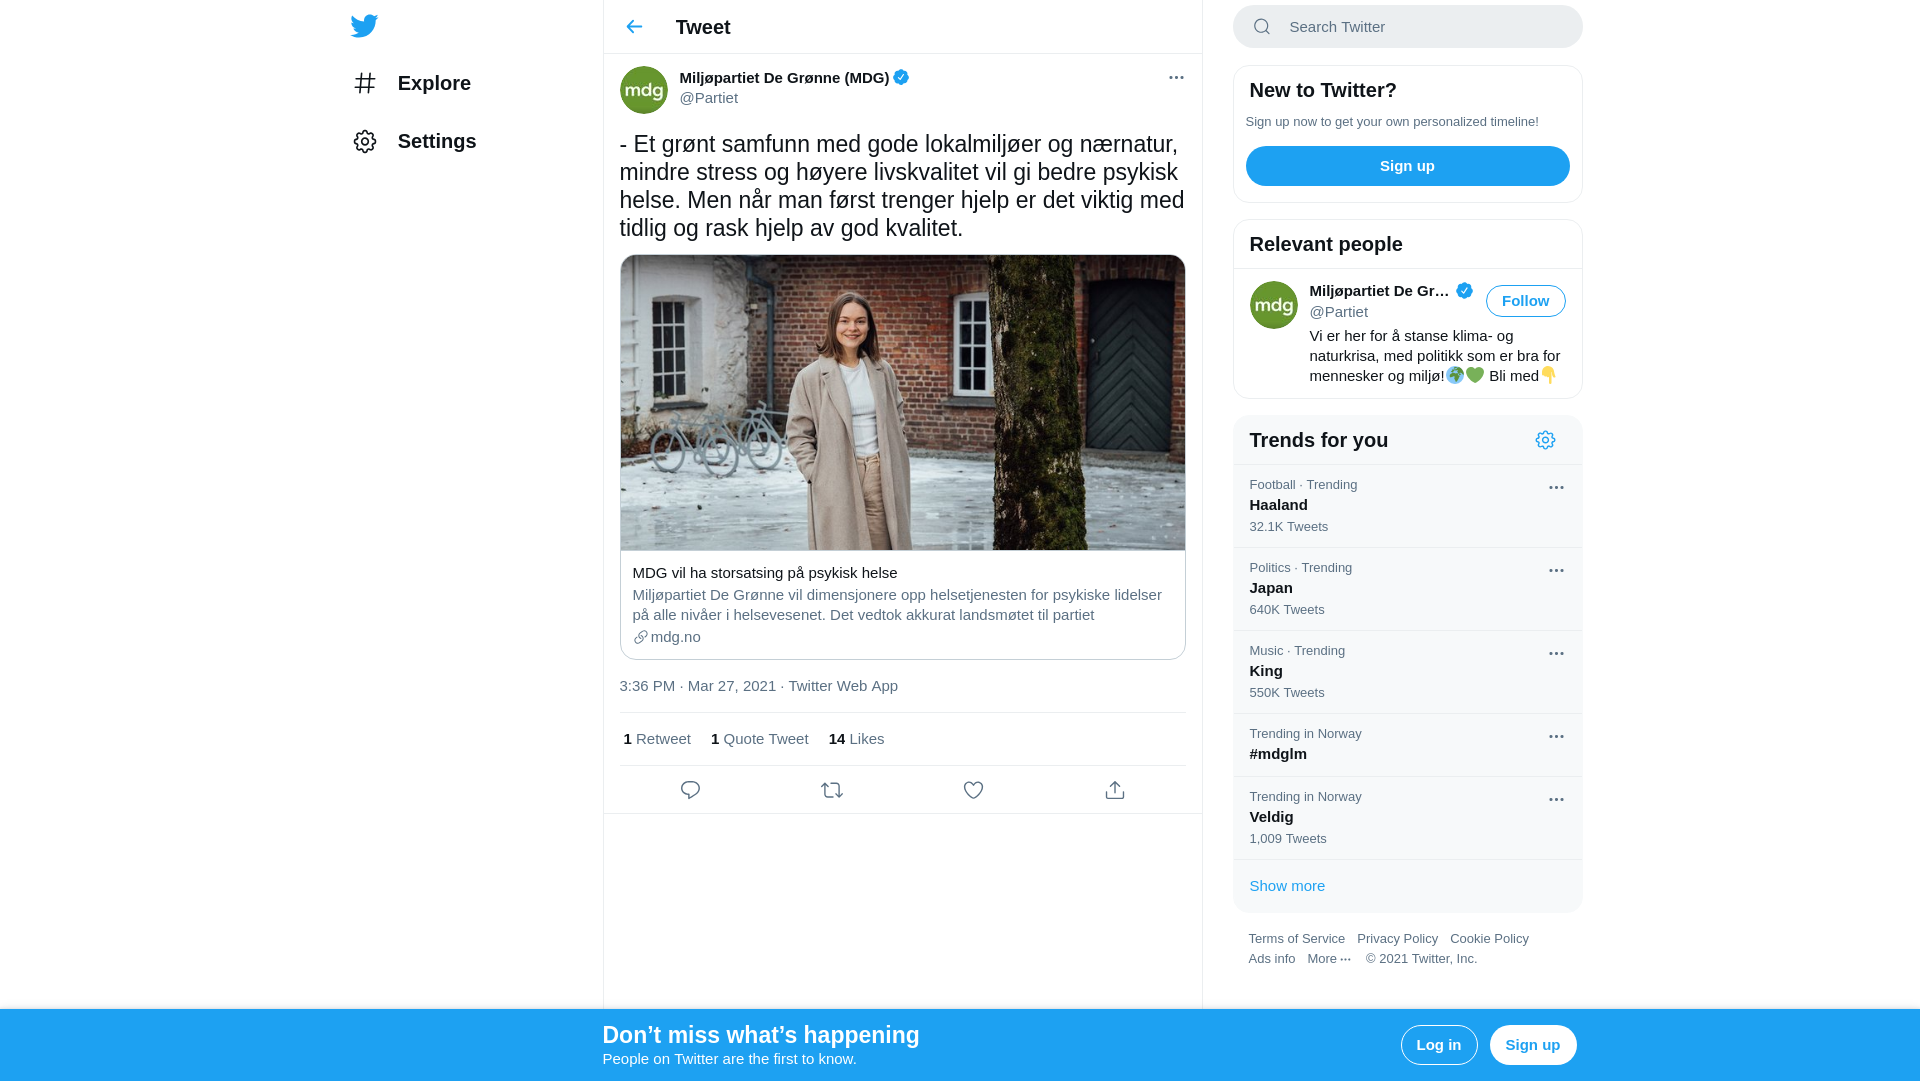The image size is (1920, 1081).
Task: Open more options for Haaland trend
Action: pyautogui.click(x=1556, y=488)
